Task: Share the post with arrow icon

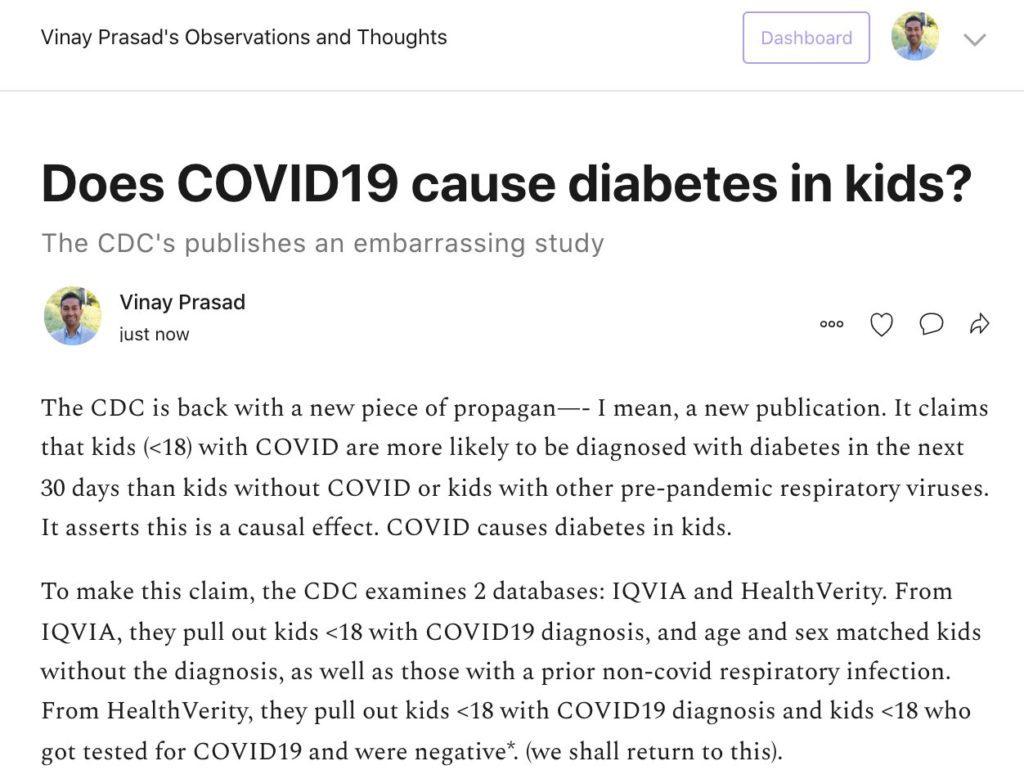Action: click(x=979, y=324)
